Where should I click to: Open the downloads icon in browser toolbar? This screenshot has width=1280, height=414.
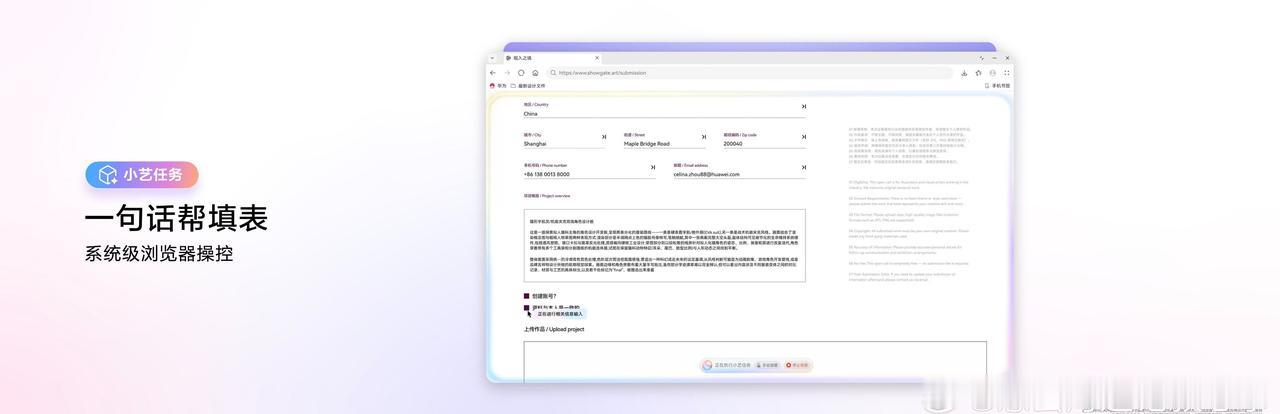click(x=964, y=73)
